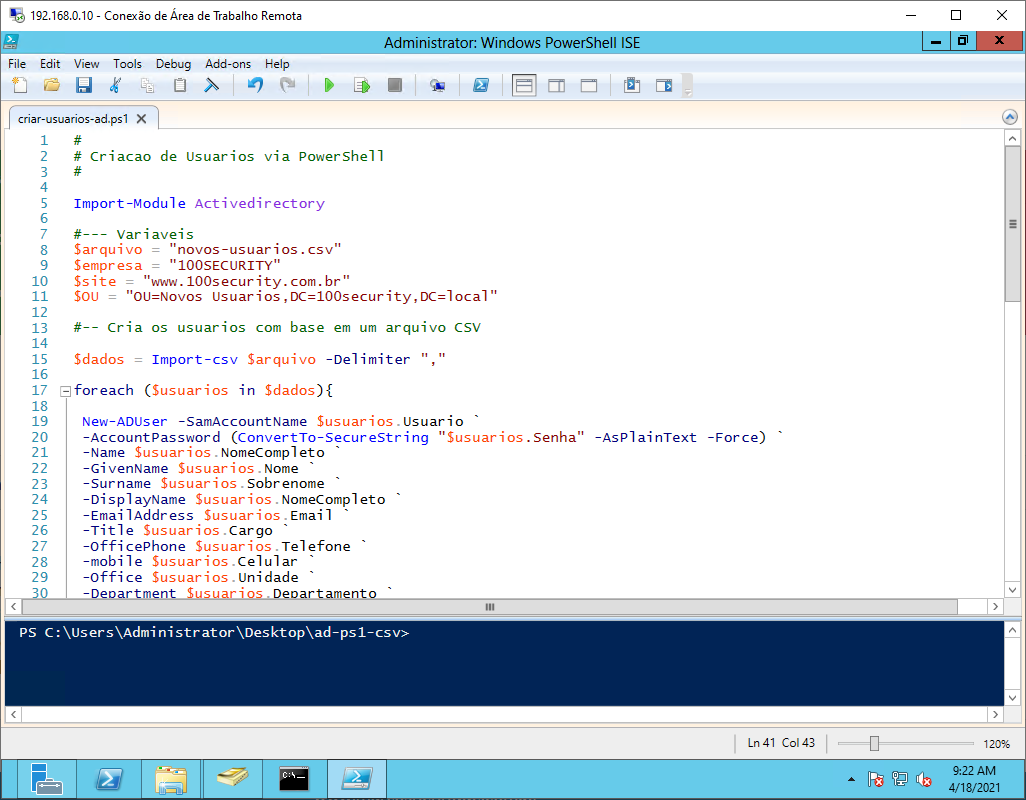Image resolution: width=1026 pixels, height=800 pixels.
Task: Expand the toolbar overflow chevron
Action: (x=687, y=90)
